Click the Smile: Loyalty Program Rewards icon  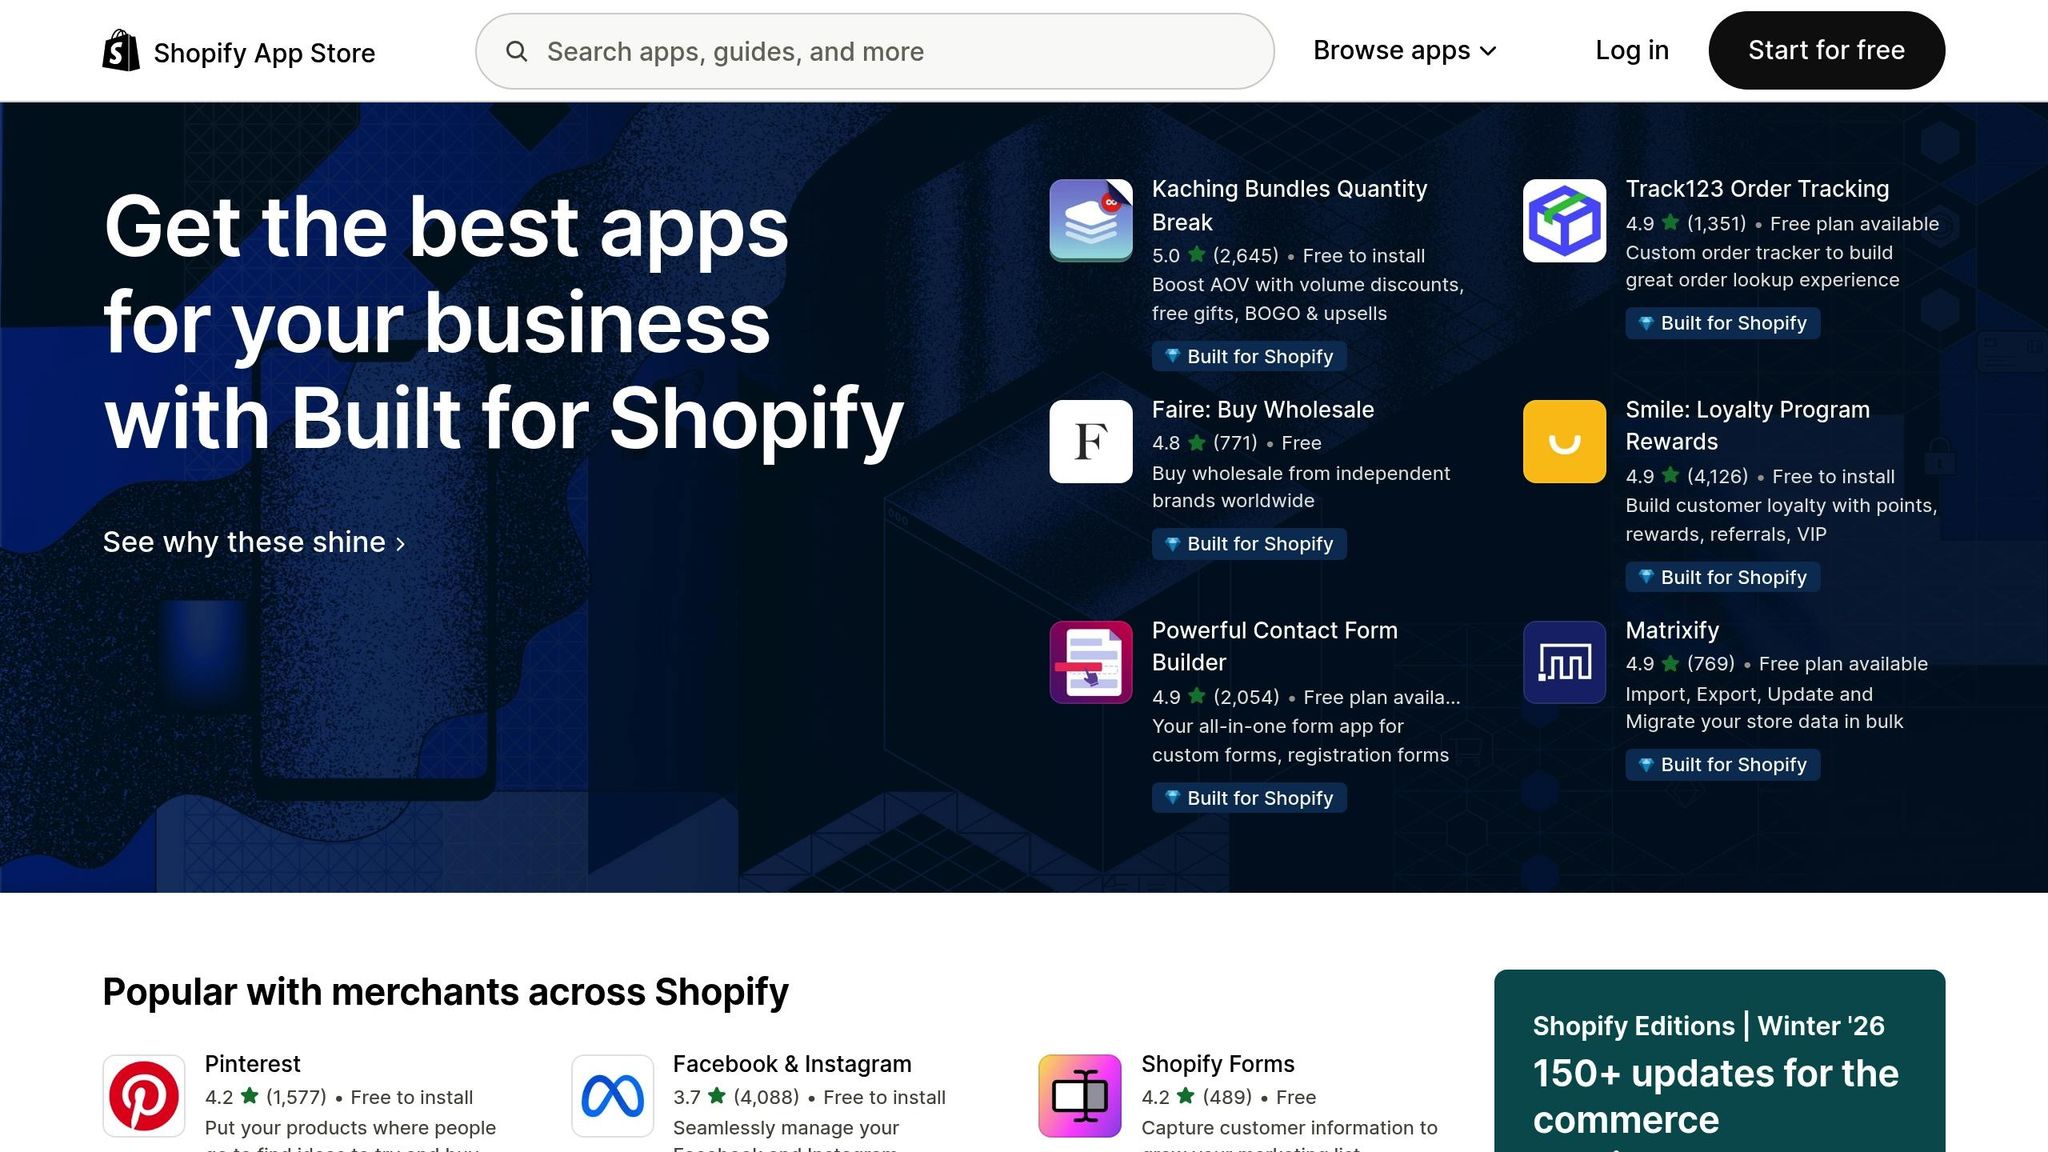[x=1563, y=442]
